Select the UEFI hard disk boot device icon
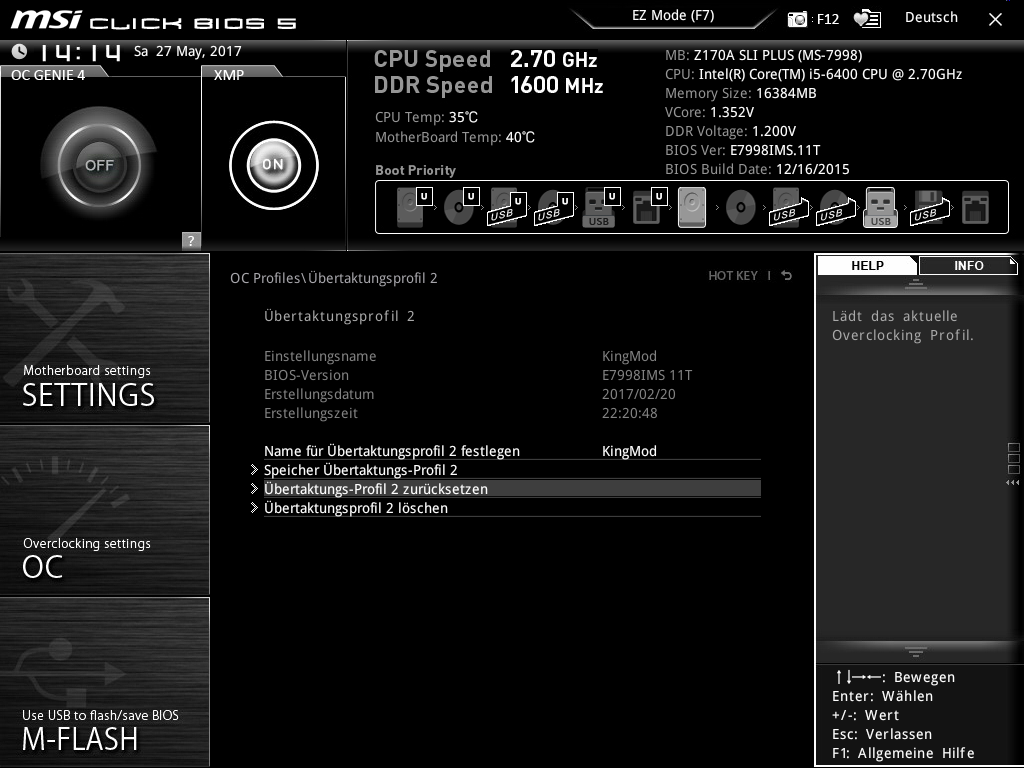The image size is (1024, 768). [414, 207]
